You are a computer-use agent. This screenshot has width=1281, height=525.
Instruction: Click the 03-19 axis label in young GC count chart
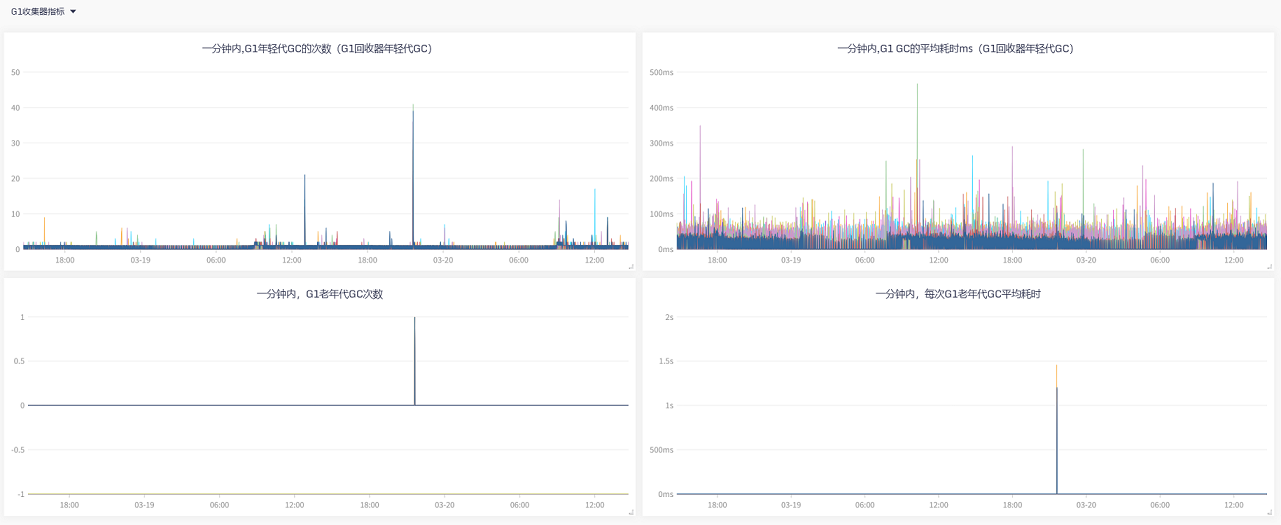(140, 260)
